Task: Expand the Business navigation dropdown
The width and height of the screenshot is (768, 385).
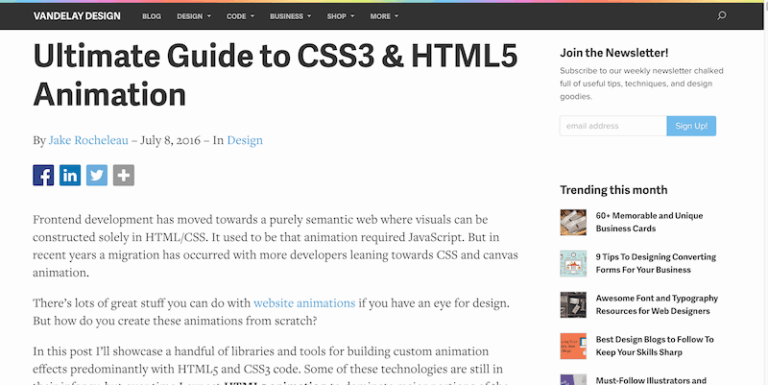Action: click(290, 16)
